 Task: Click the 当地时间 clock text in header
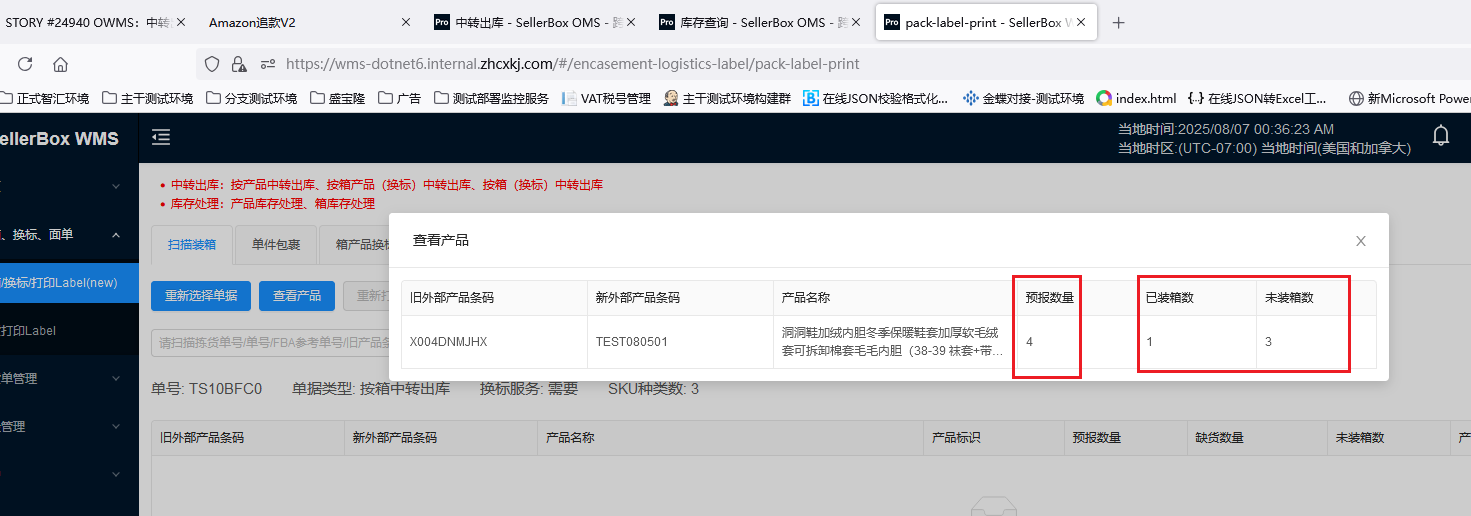click(1225, 129)
